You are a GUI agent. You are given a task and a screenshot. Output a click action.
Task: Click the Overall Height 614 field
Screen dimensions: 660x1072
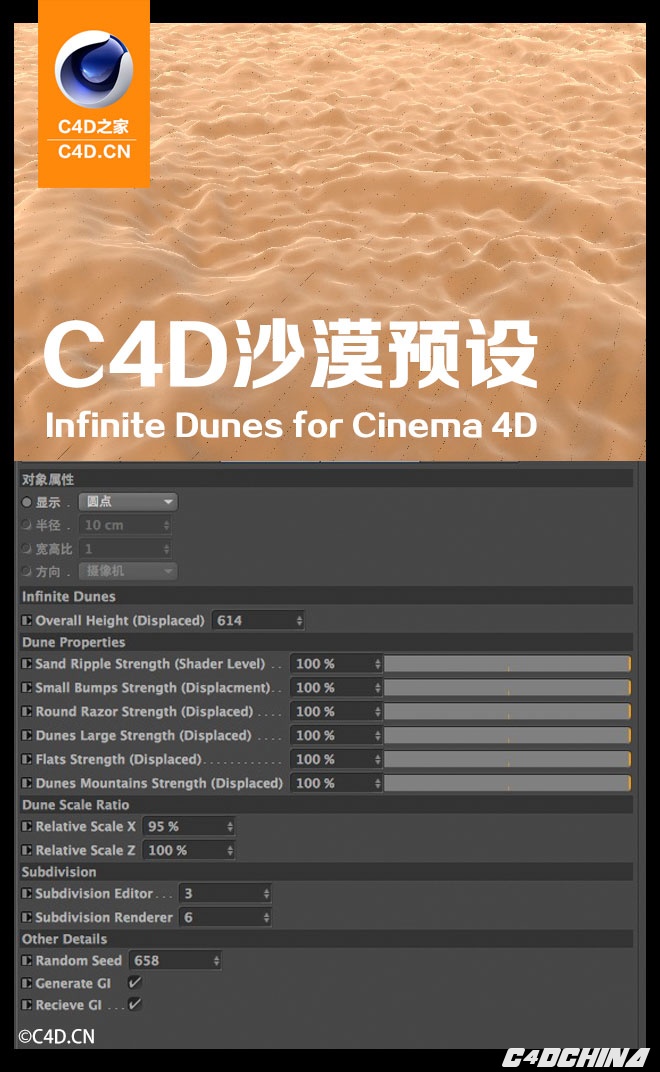coord(258,620)
